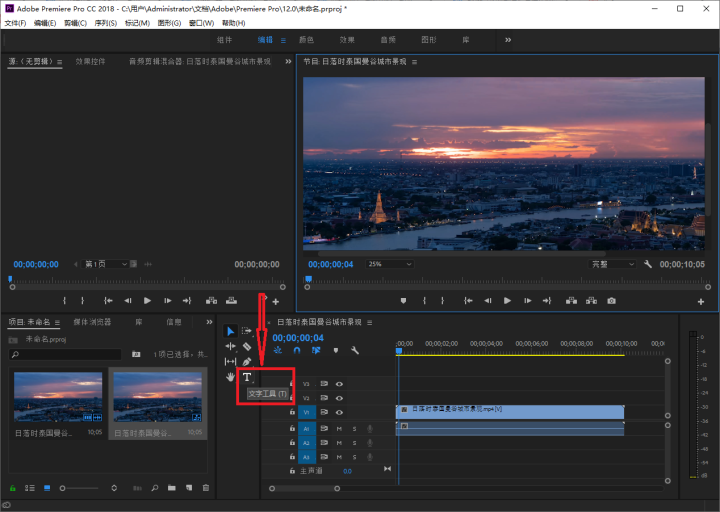Click Extract button in Program monitor
The image size is (720, 512).
[591, 301]
